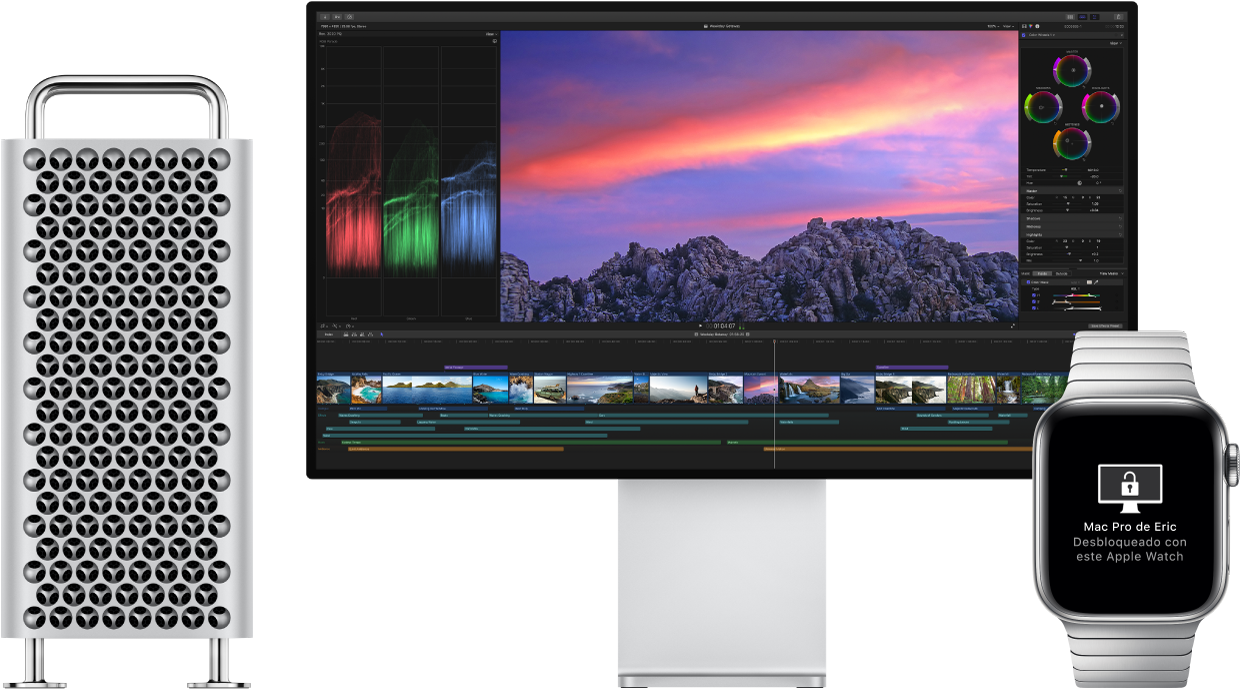1242x689 pixels.
Task: Click the share icon at the top right
Action: (x=1118, y=17)
